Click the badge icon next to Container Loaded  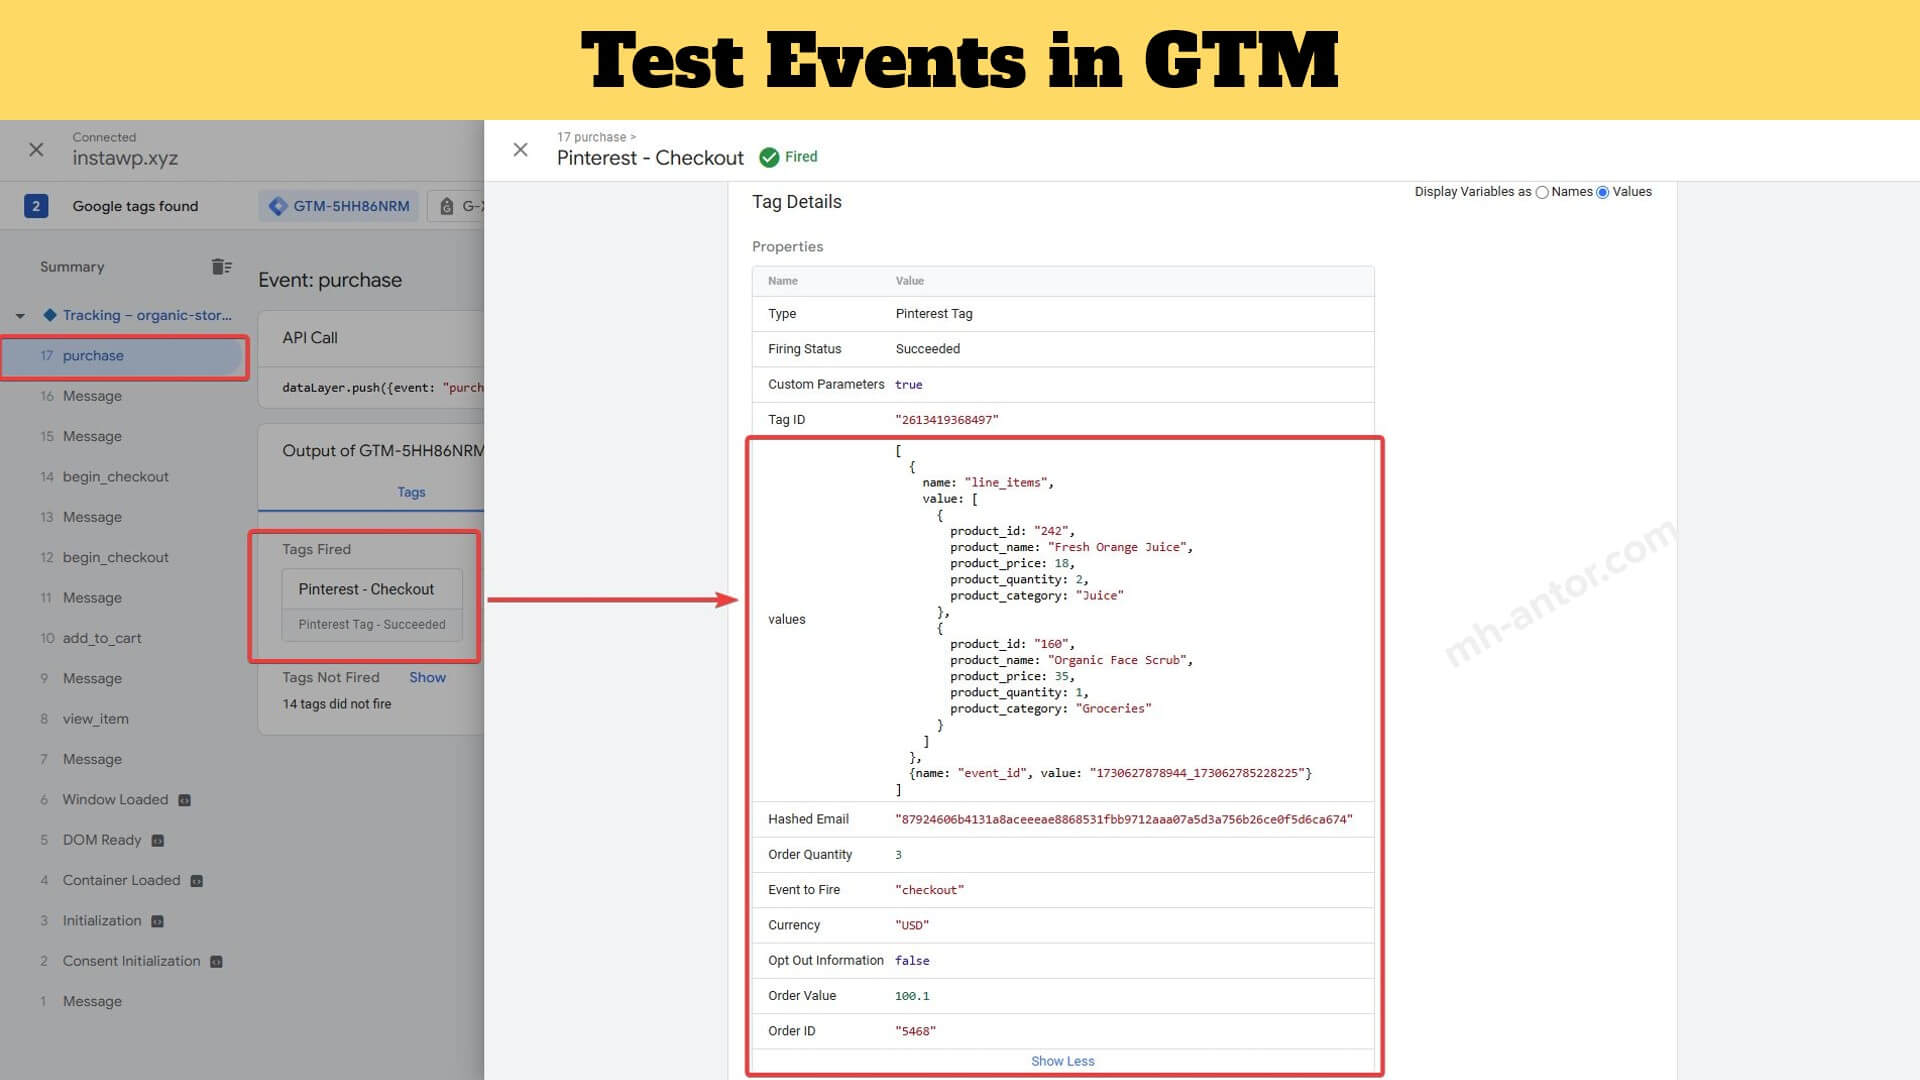(x=197, y=881)
